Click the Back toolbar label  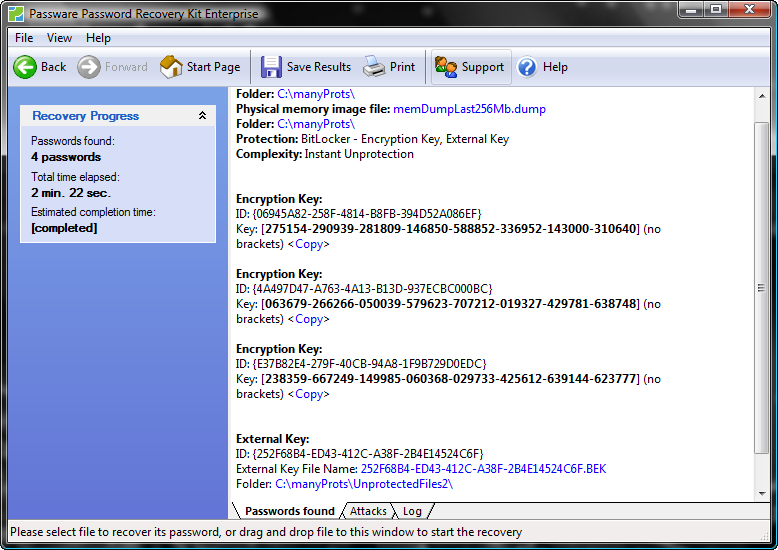(54, 67)
